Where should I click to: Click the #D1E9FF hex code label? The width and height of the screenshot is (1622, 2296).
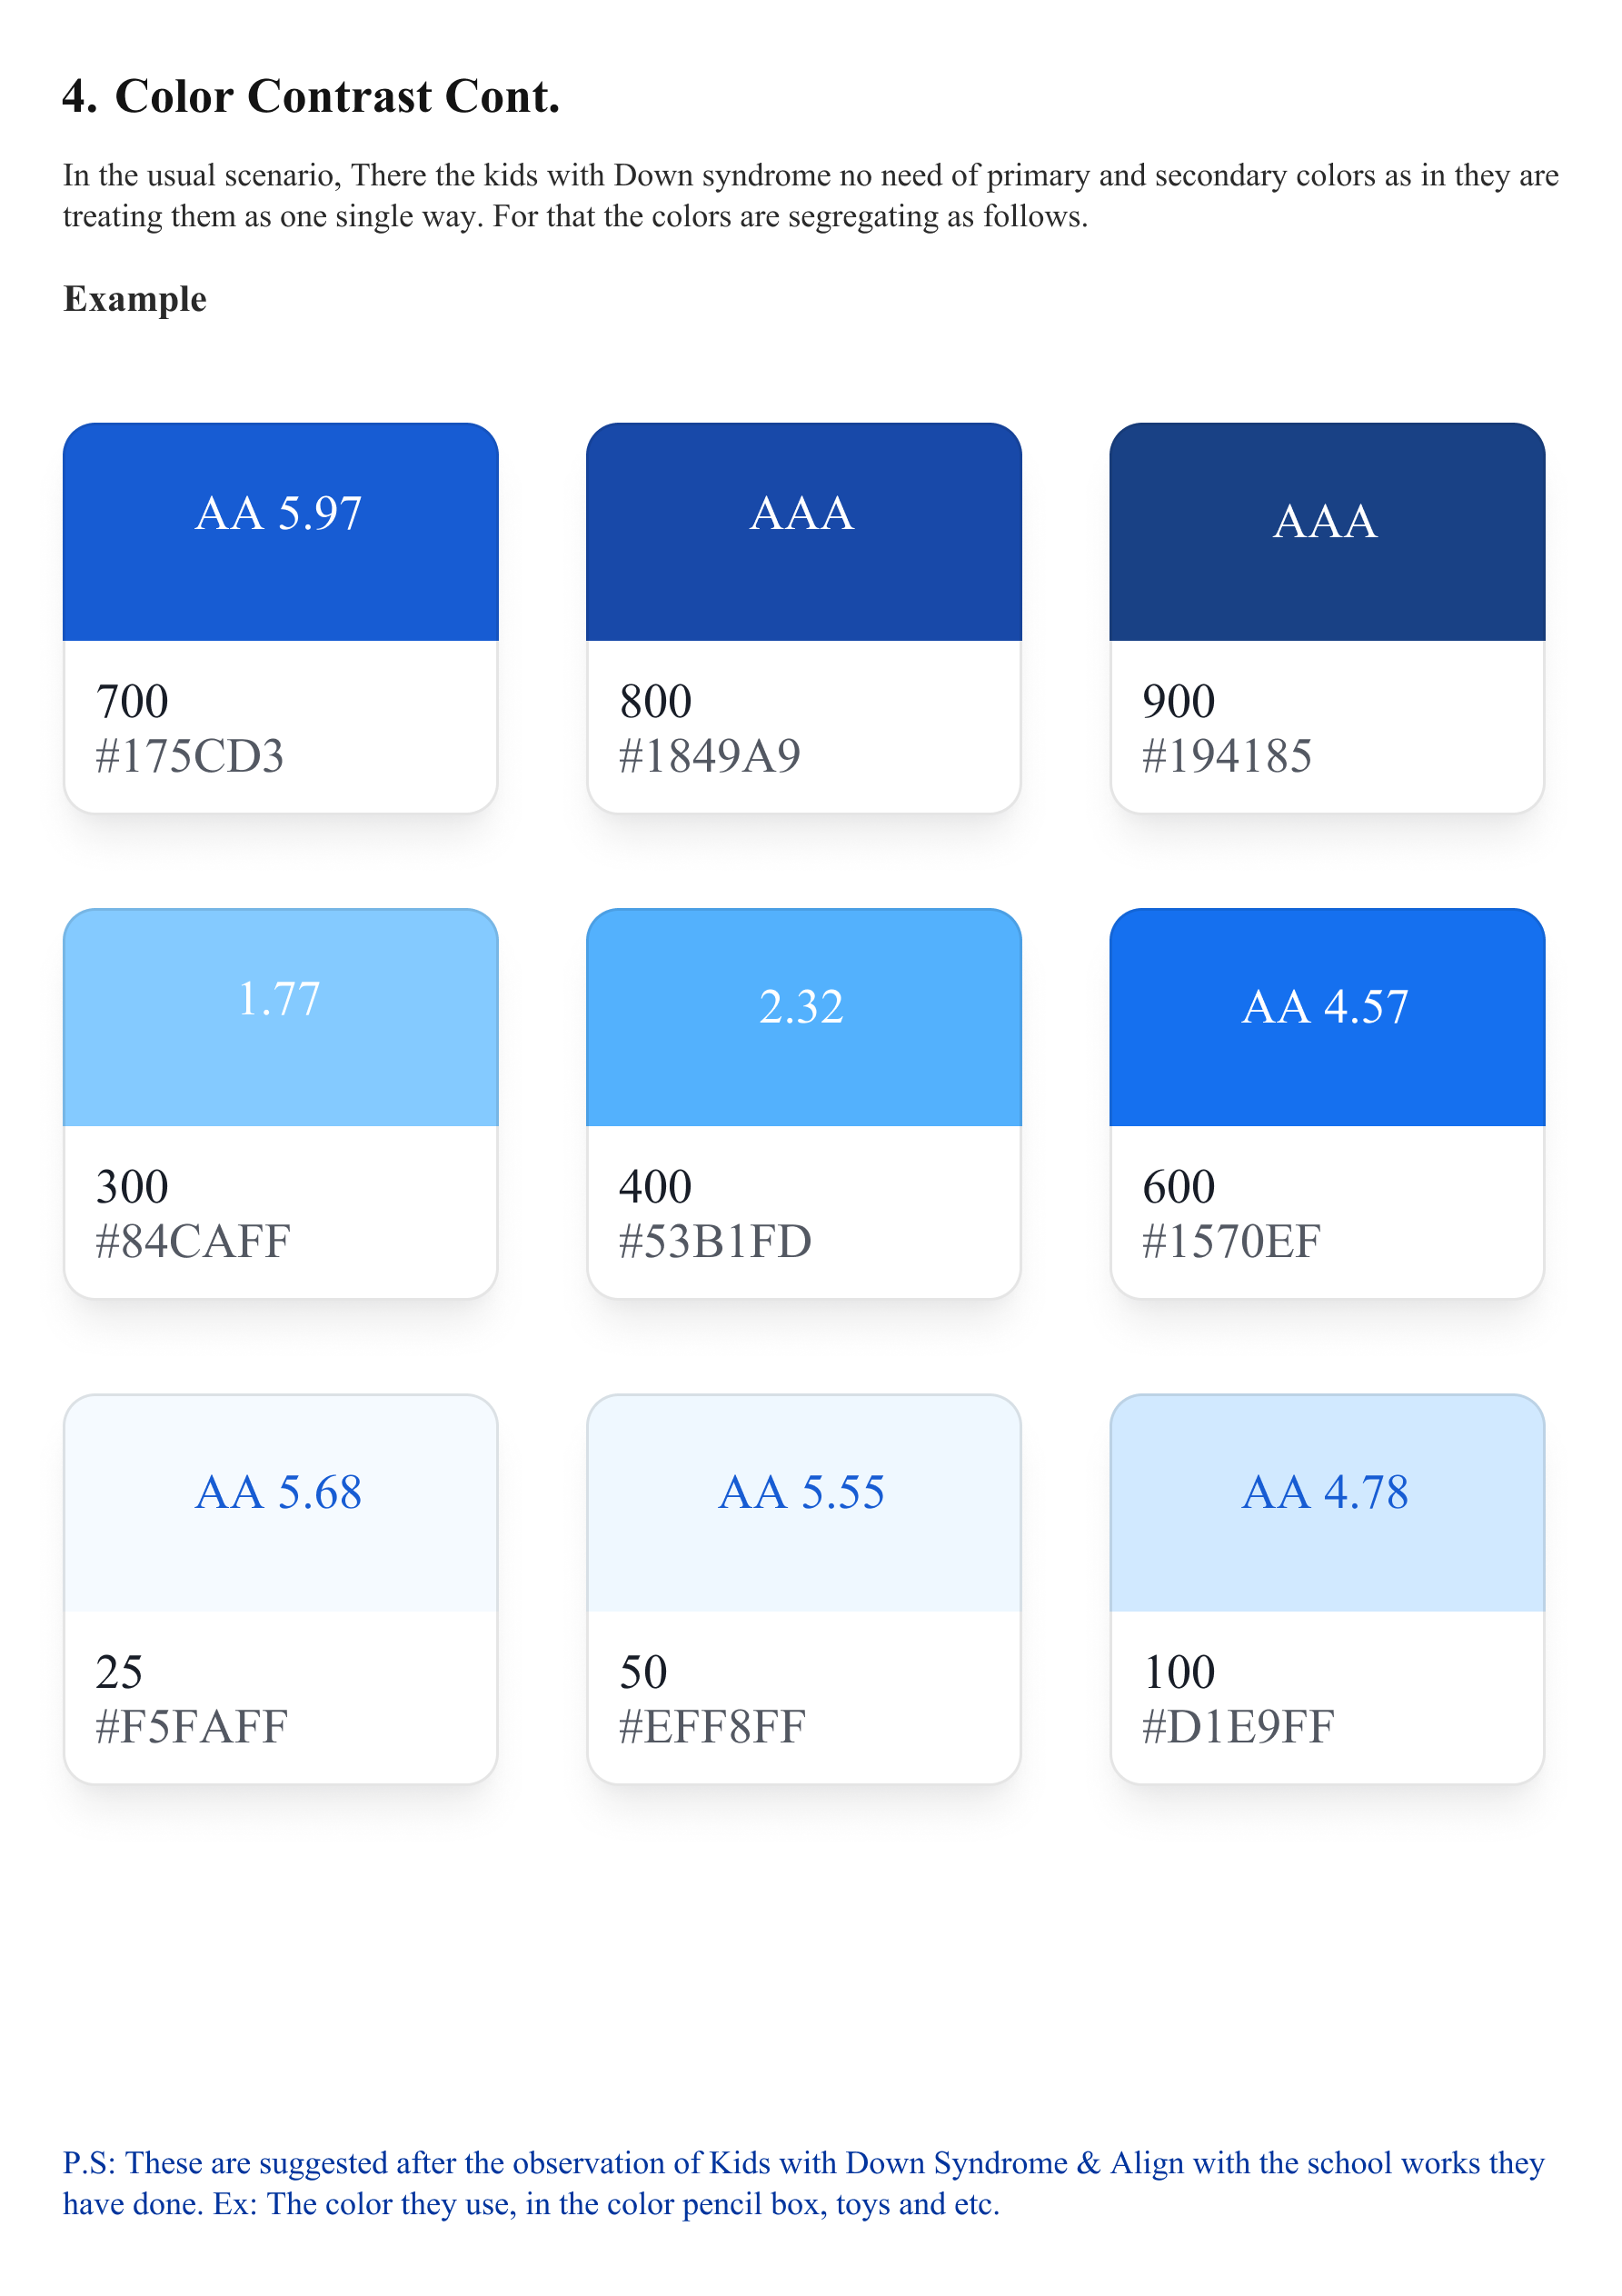[1238, 1727]
